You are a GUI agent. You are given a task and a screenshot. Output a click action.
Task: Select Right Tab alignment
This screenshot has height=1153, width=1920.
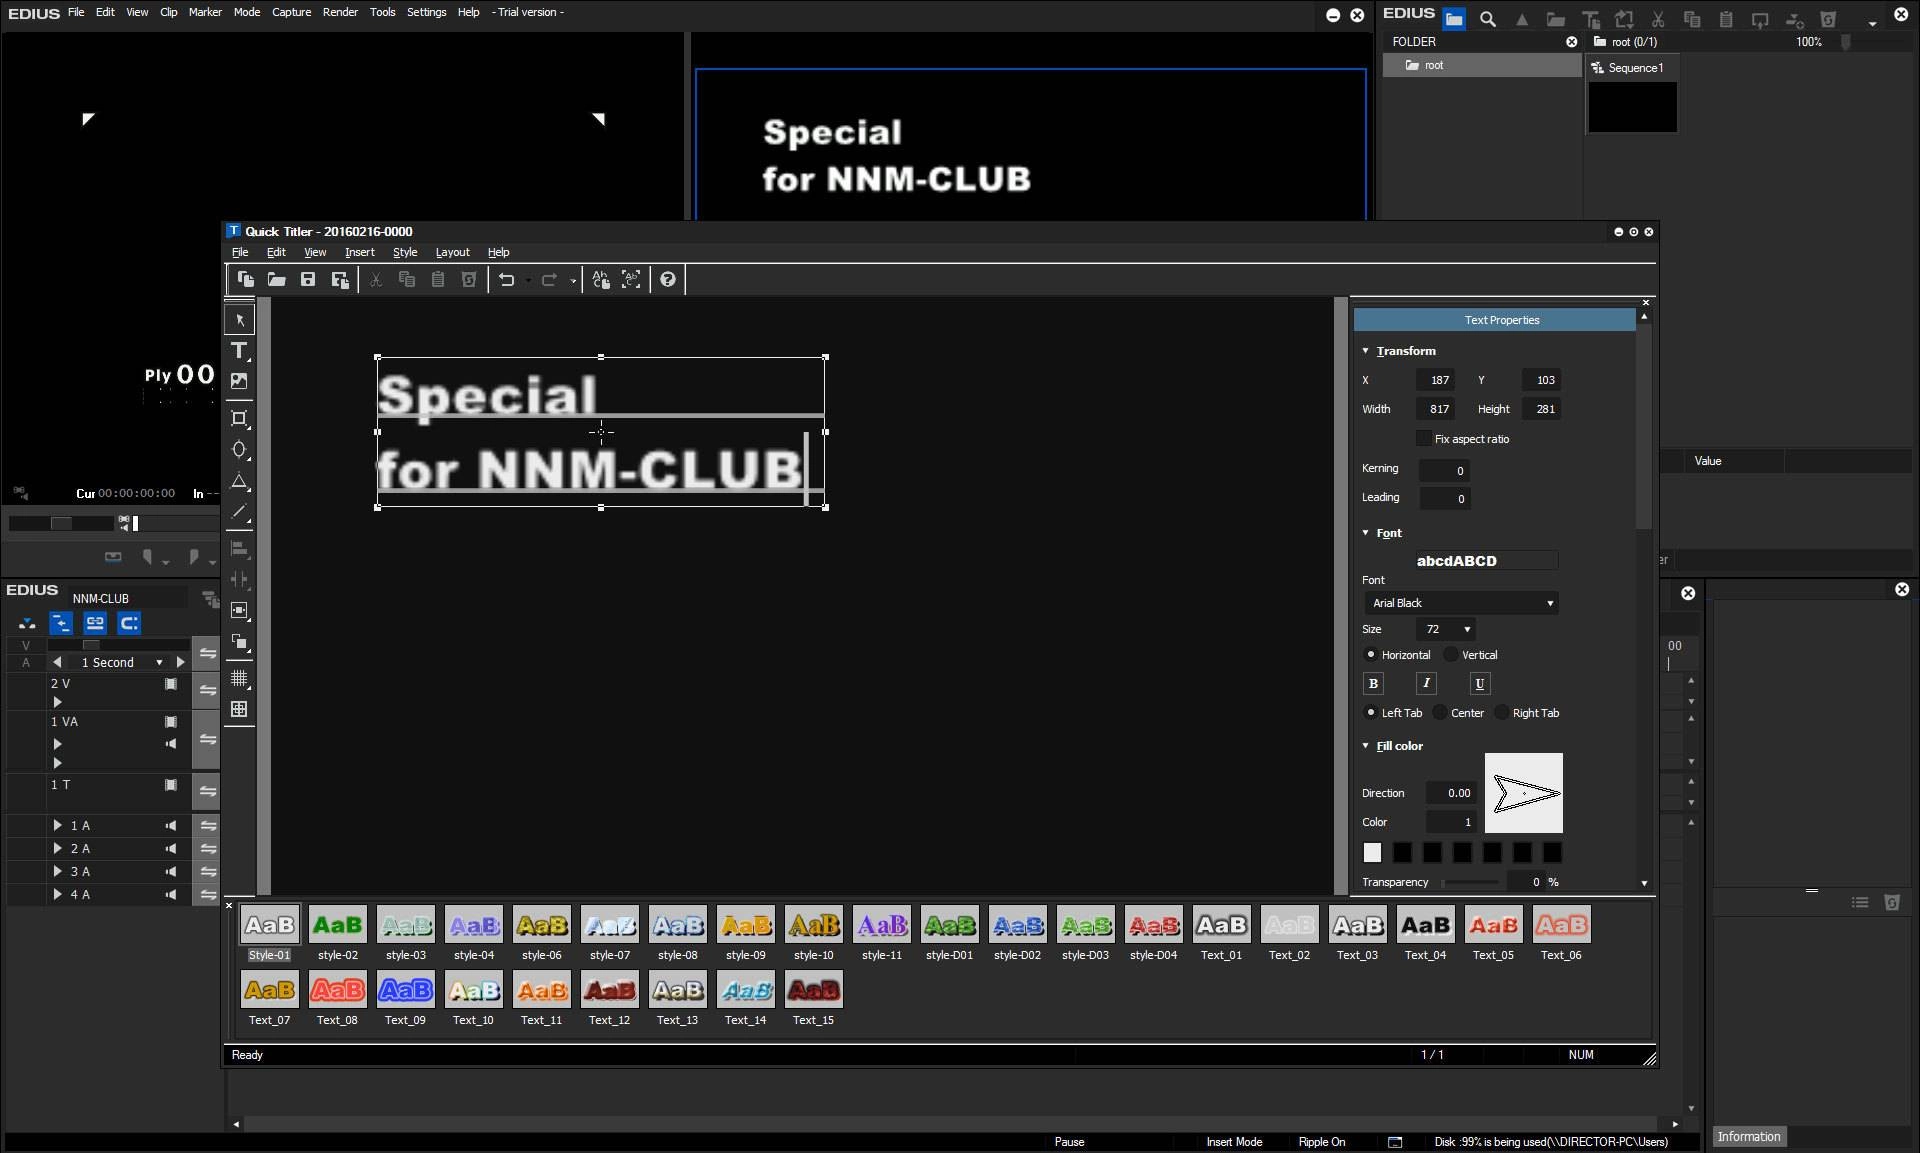click(x=1502, y=713)
